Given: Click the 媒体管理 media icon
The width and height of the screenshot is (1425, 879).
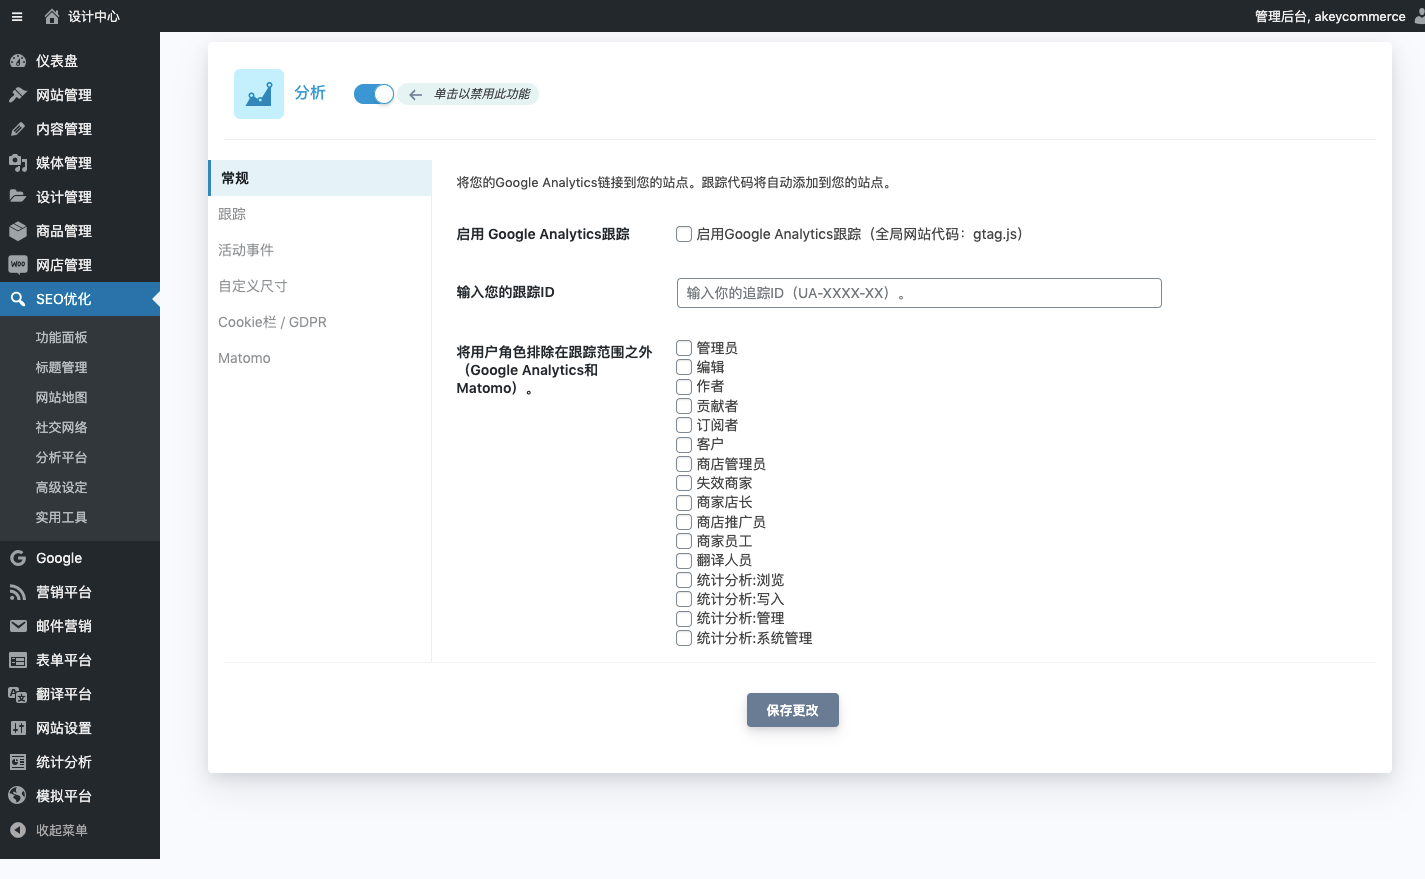Looking at the screenshot, I should [18, 163].
